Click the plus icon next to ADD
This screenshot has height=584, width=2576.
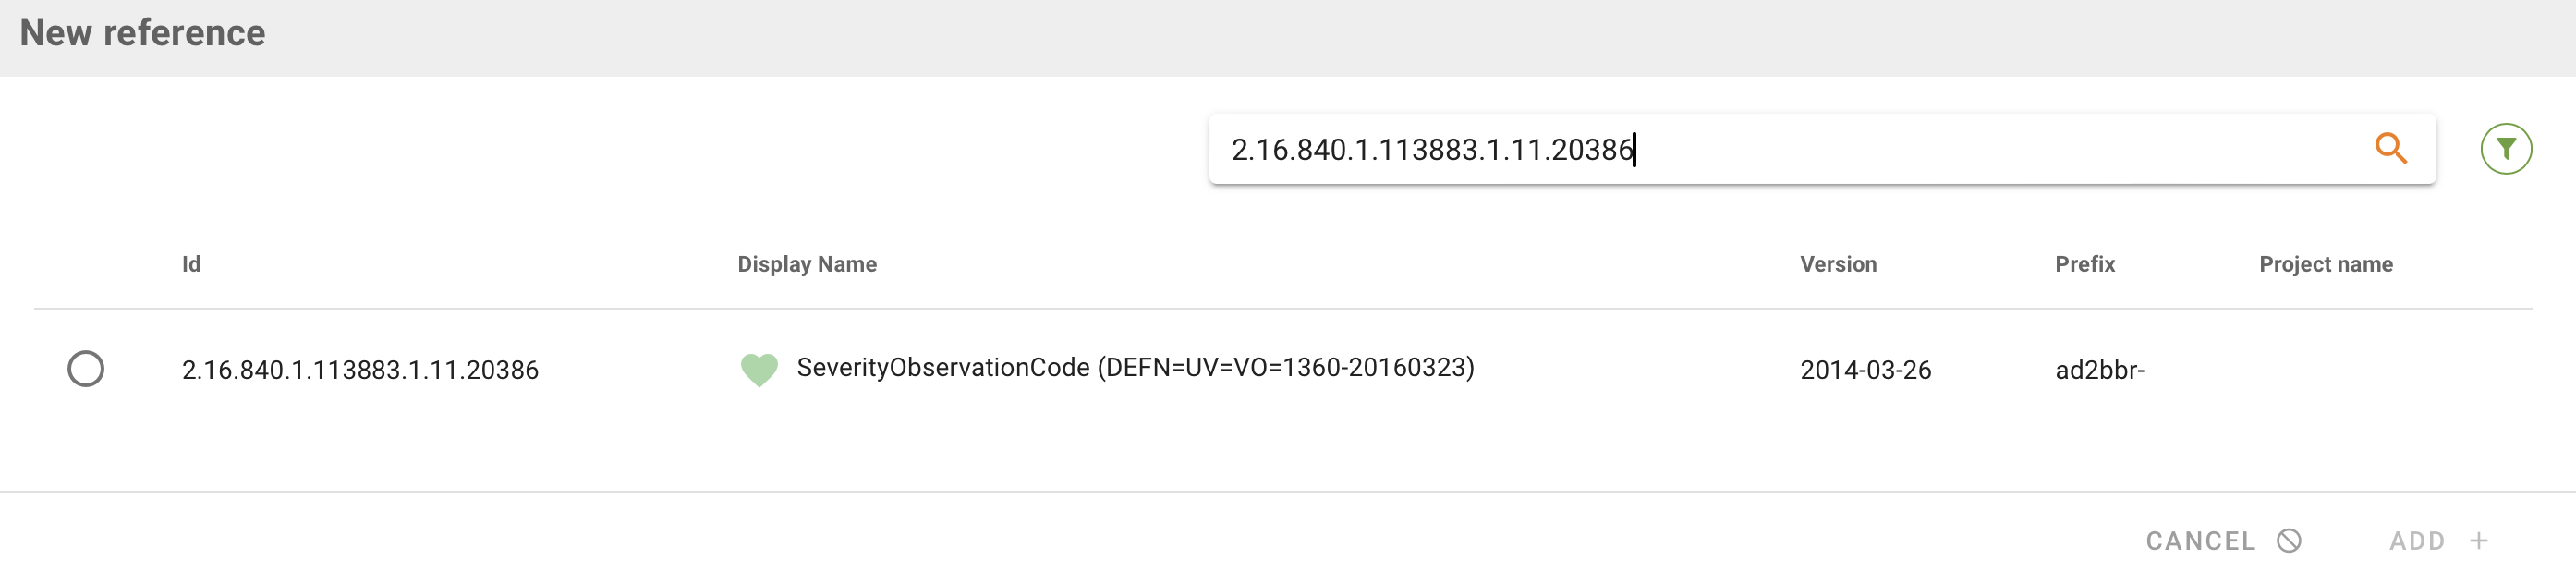[2478, 540]
